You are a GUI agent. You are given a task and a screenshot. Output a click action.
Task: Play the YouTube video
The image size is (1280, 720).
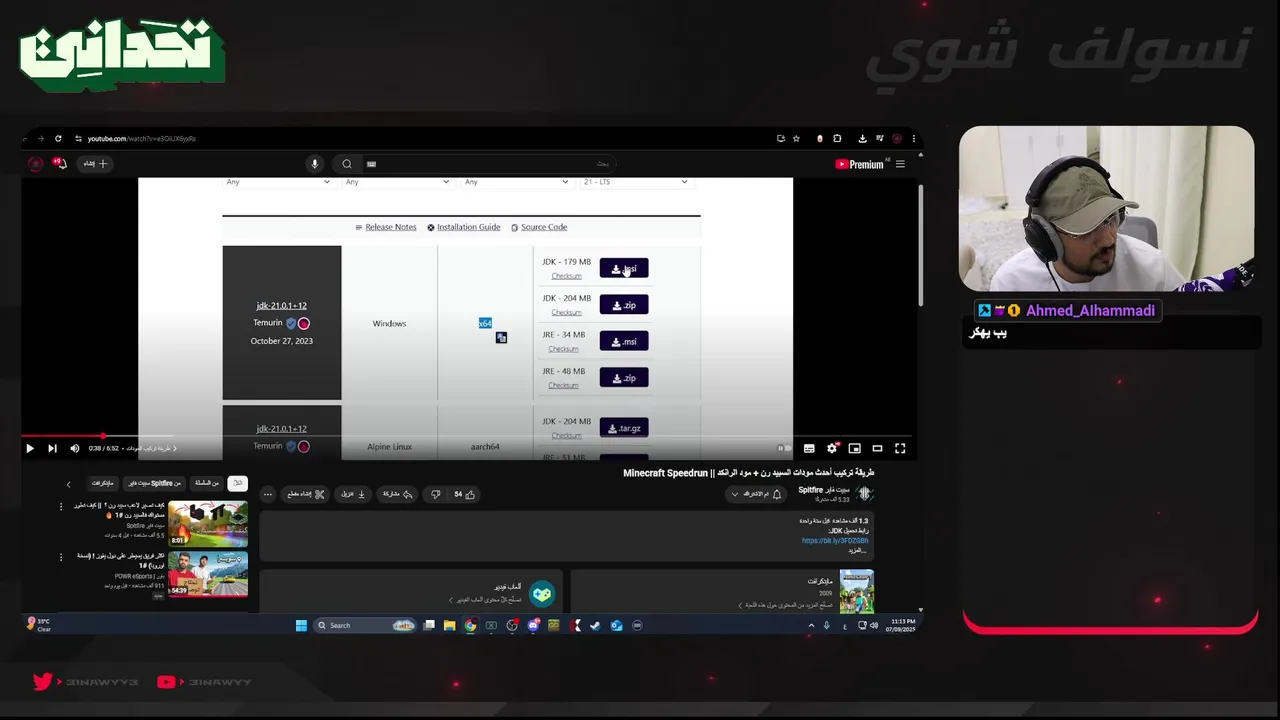[30, 449]
